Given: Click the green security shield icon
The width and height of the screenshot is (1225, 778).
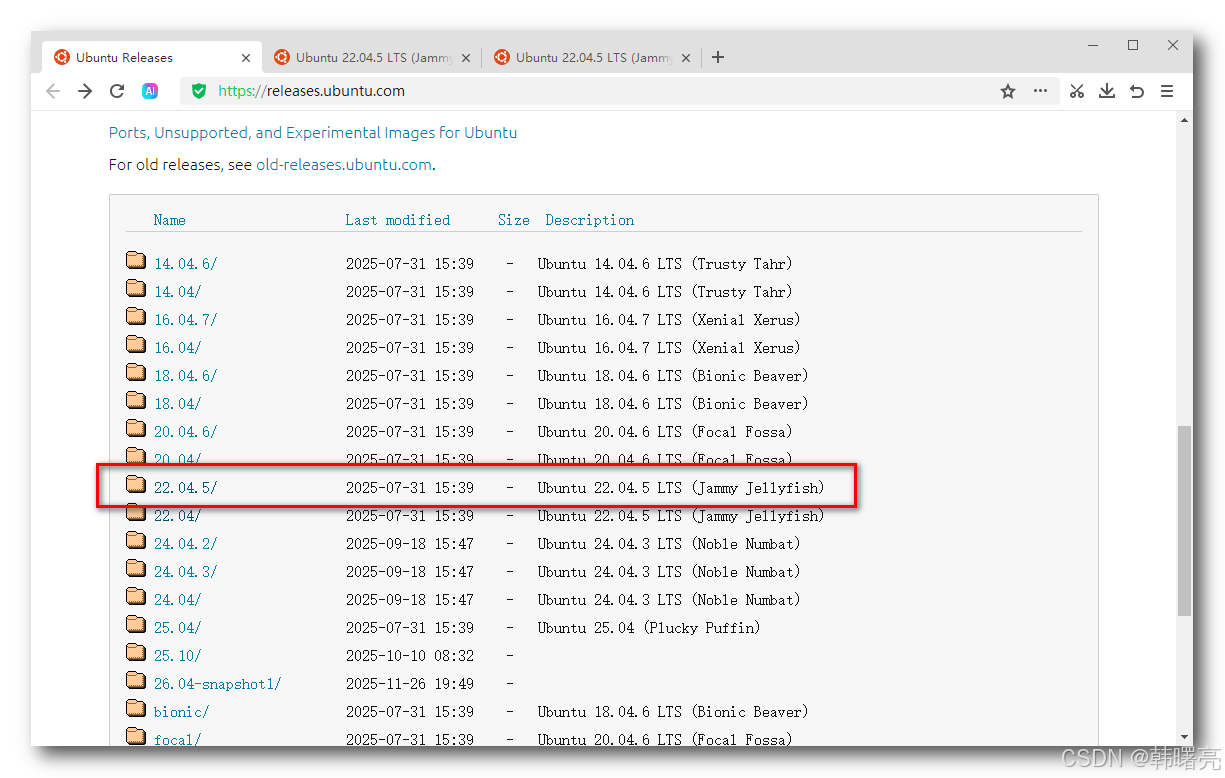Looking at the screenshot, I should click(x=199, y=91).
